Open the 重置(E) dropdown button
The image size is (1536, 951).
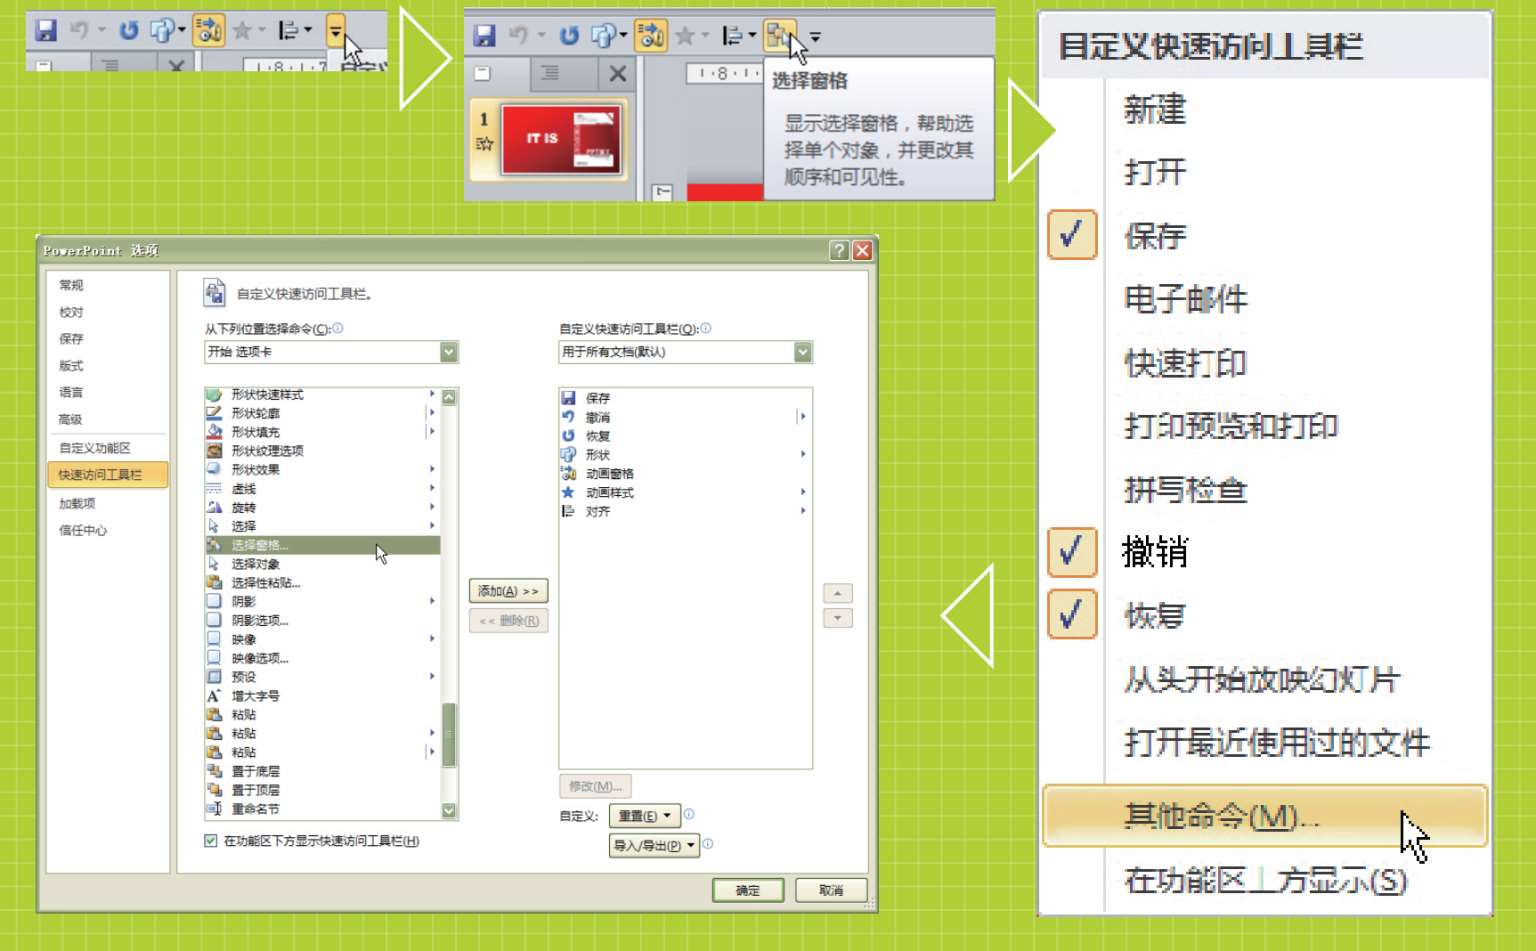(x=644, y=816)
